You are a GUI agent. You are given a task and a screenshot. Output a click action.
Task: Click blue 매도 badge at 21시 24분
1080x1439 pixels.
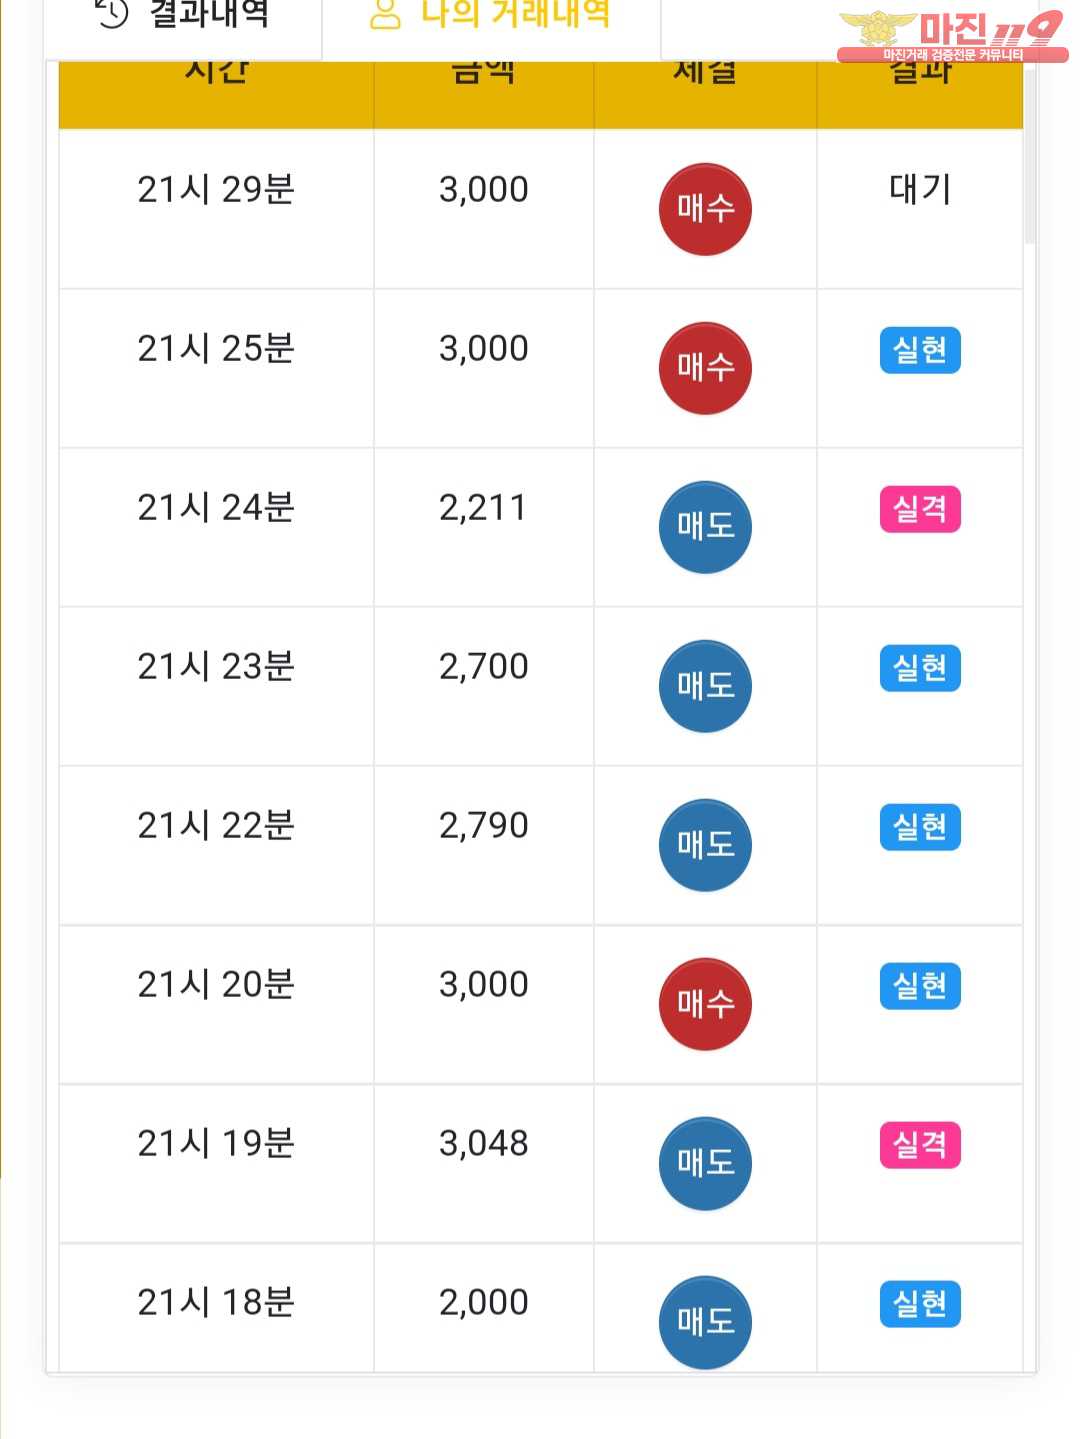point(705,527)
